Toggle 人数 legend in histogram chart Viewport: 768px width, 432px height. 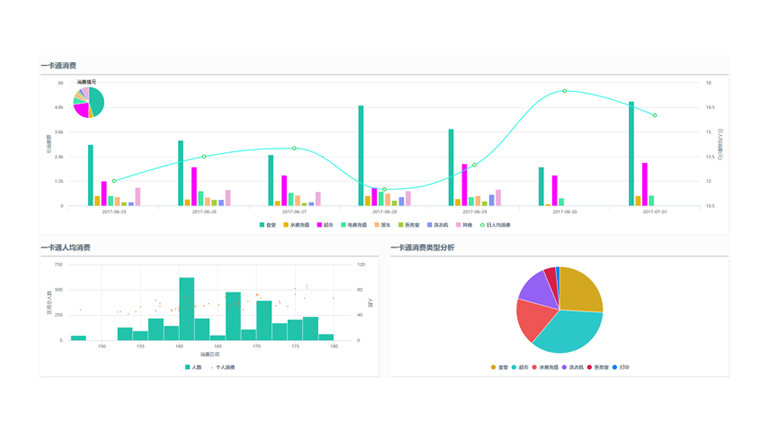pos(192,367)
